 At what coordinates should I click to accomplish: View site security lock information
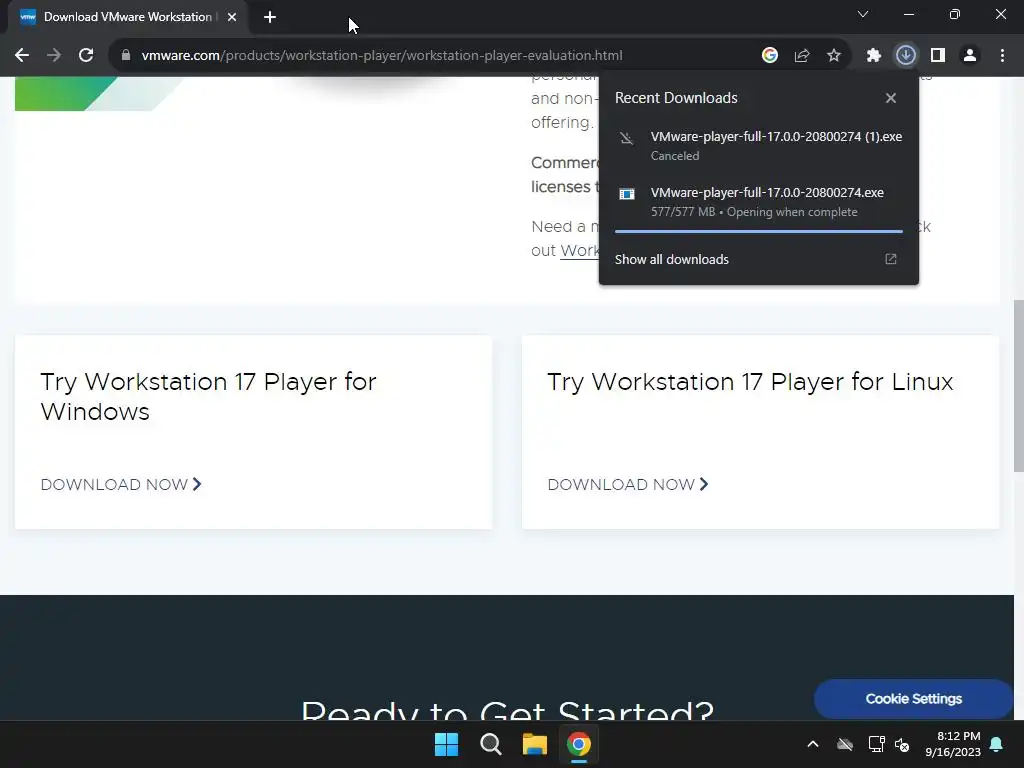click(126, 56)
